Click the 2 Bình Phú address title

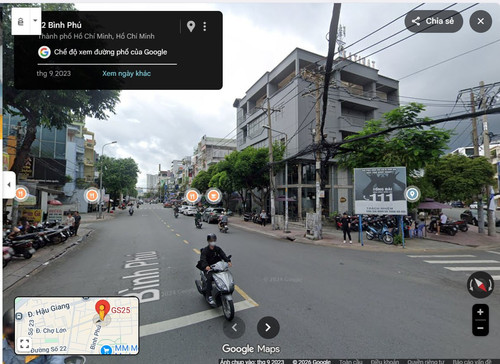click(x=61, y=25)
